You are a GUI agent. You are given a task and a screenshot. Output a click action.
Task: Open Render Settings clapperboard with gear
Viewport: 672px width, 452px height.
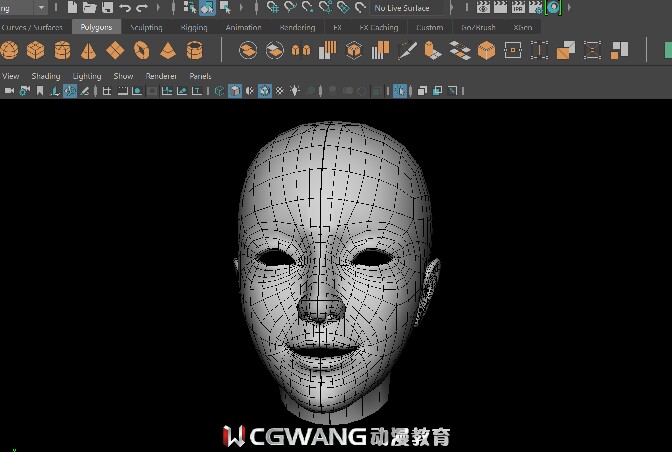coord(536,7)
